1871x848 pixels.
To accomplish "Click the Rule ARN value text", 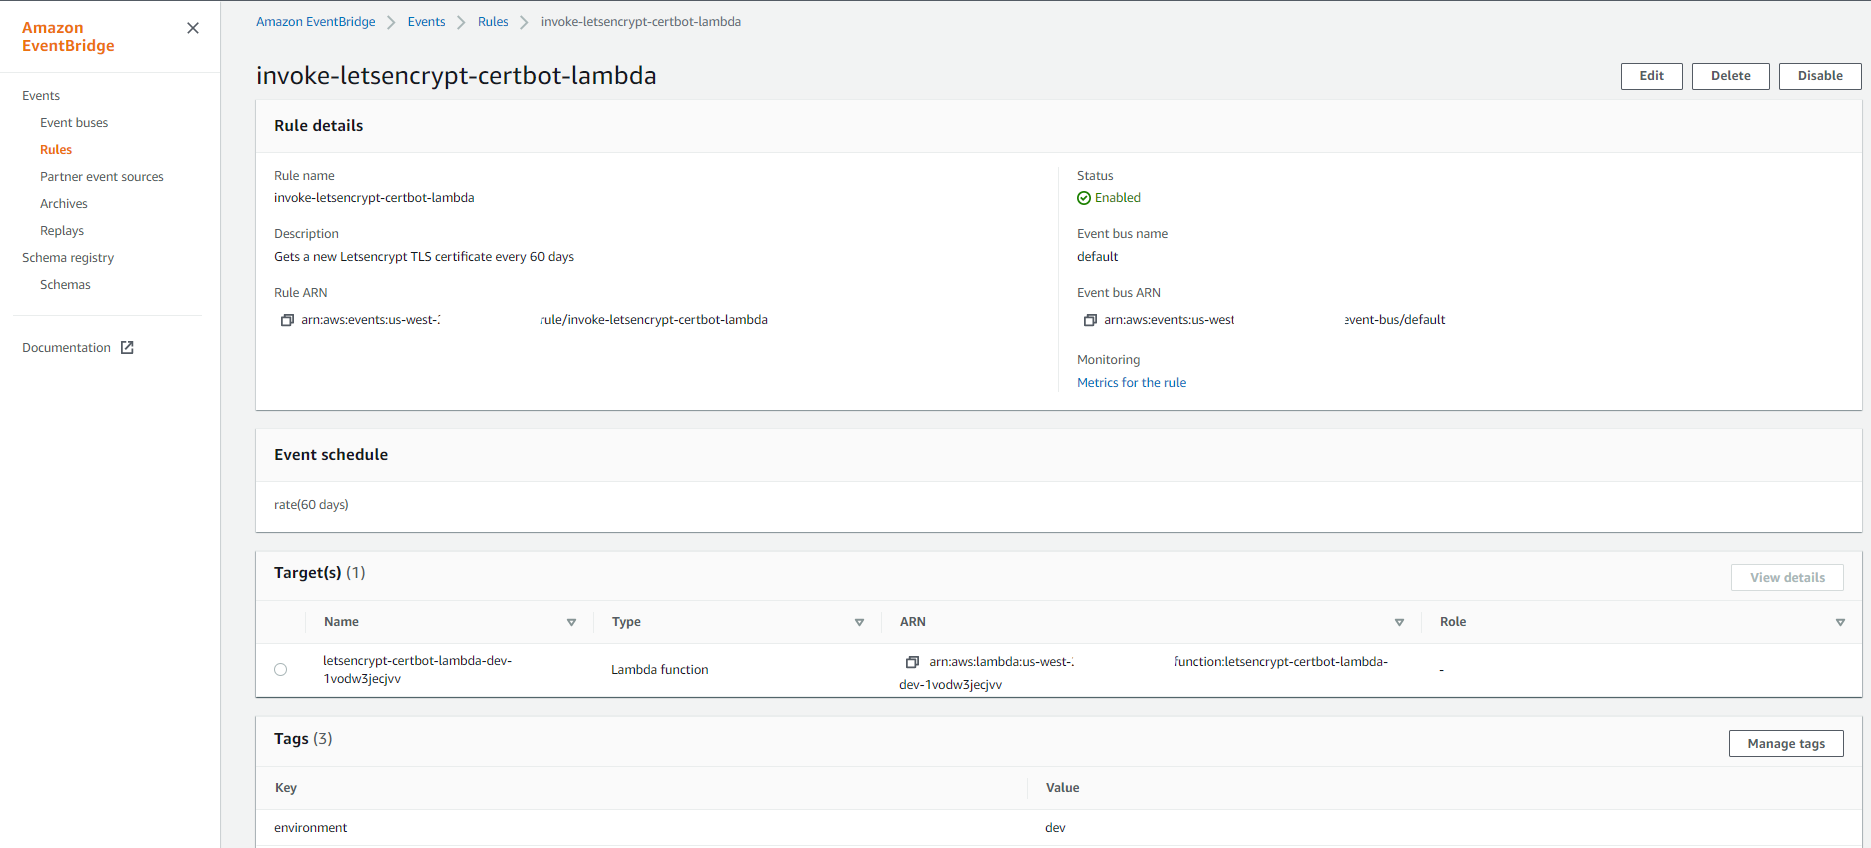I will 534,320.
